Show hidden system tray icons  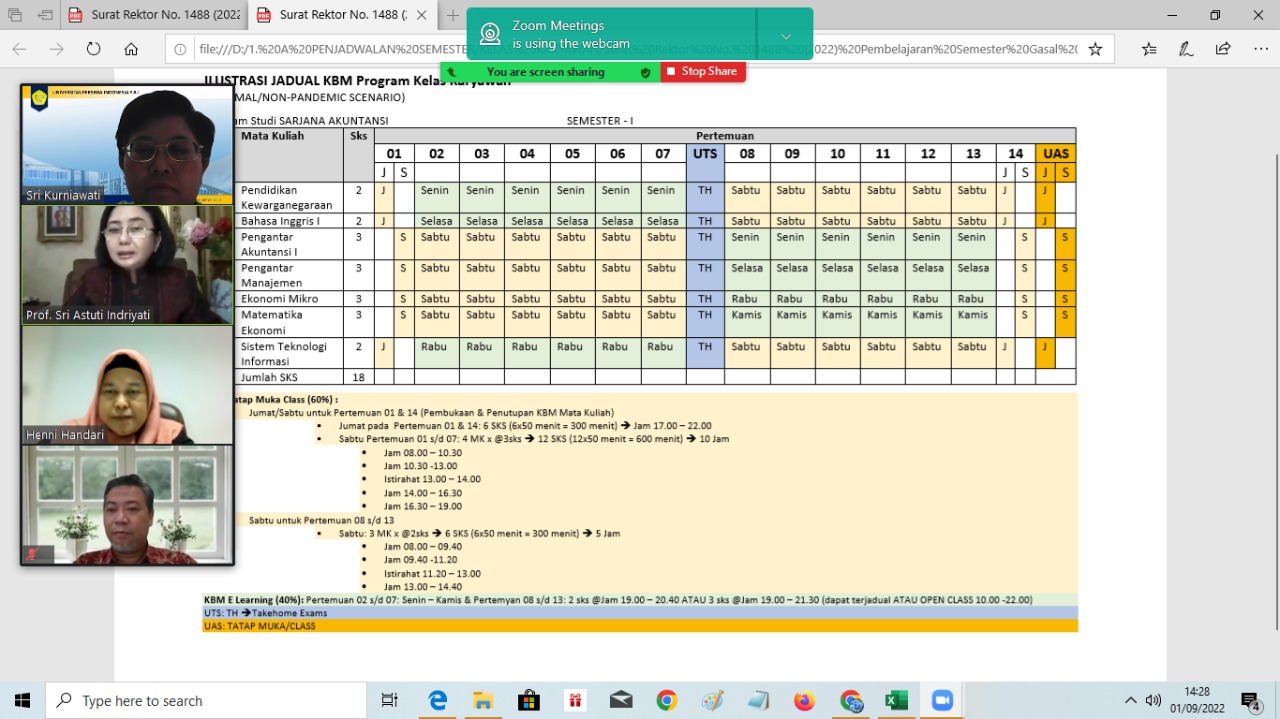click(1131, 700)
